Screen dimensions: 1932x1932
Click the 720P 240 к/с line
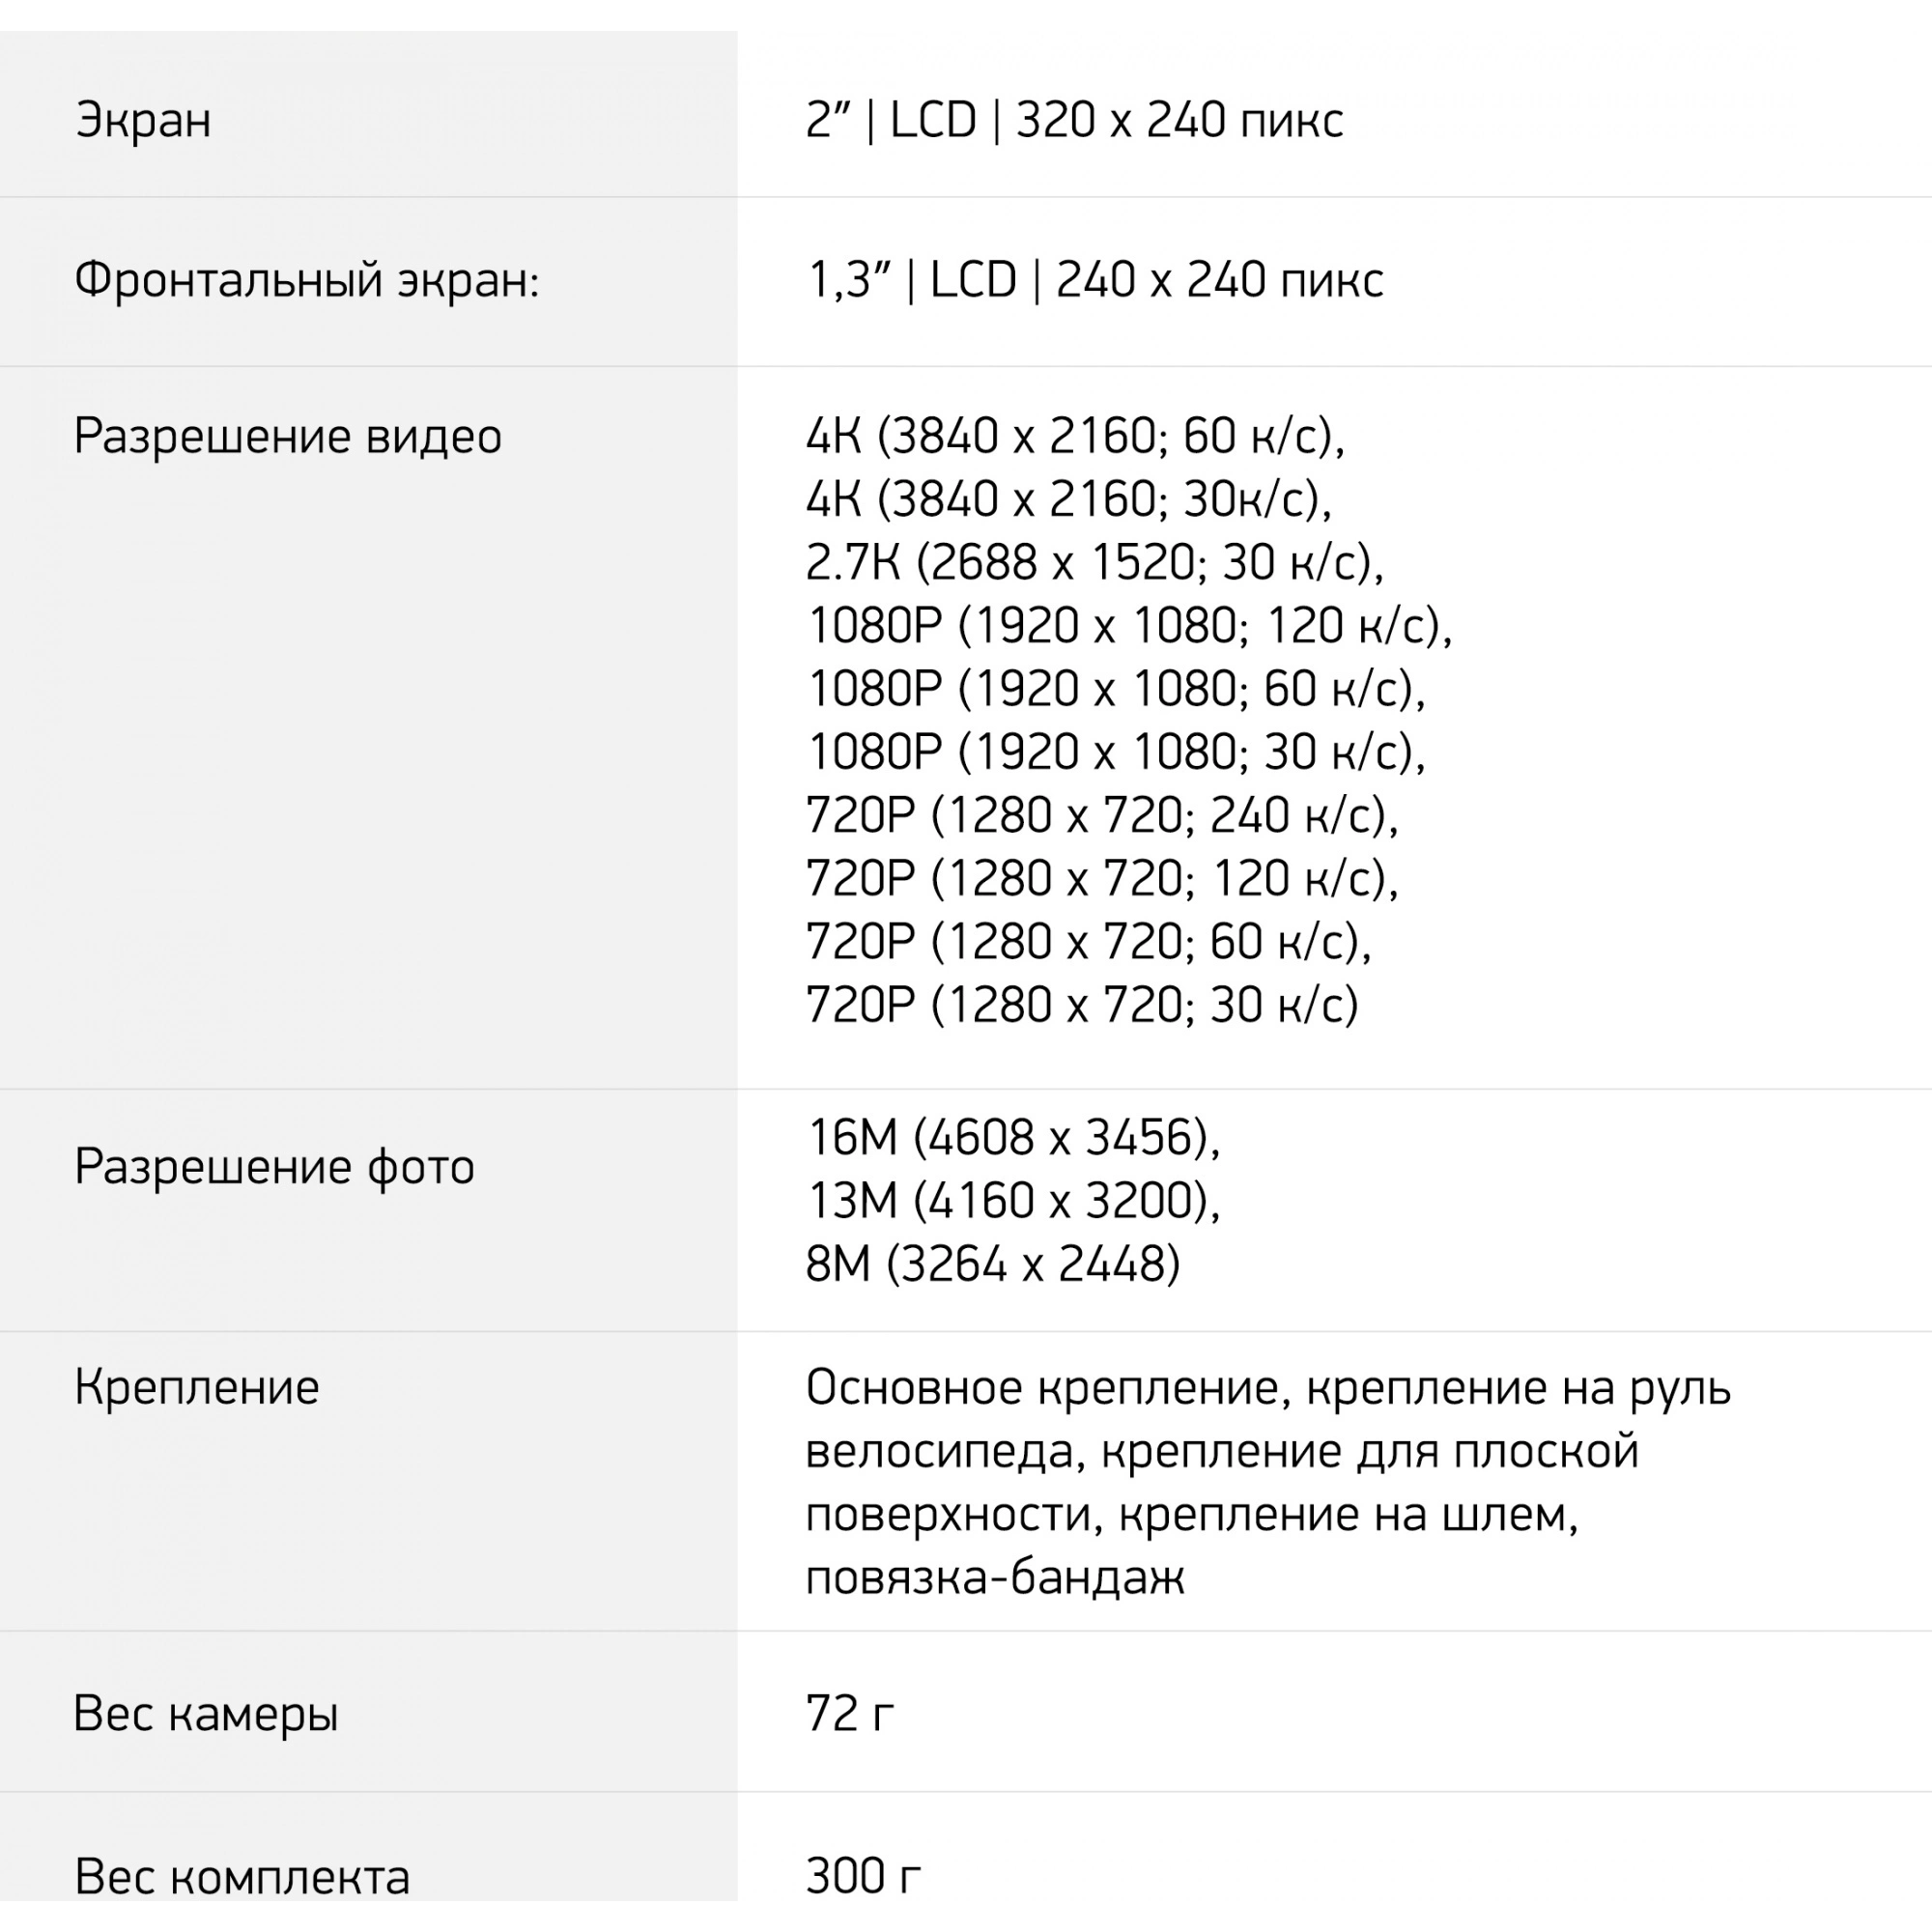(1102, 816)
